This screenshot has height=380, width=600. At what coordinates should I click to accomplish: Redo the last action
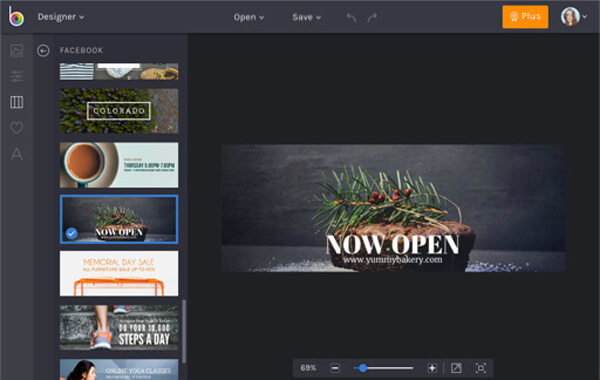tap(372, 17)
